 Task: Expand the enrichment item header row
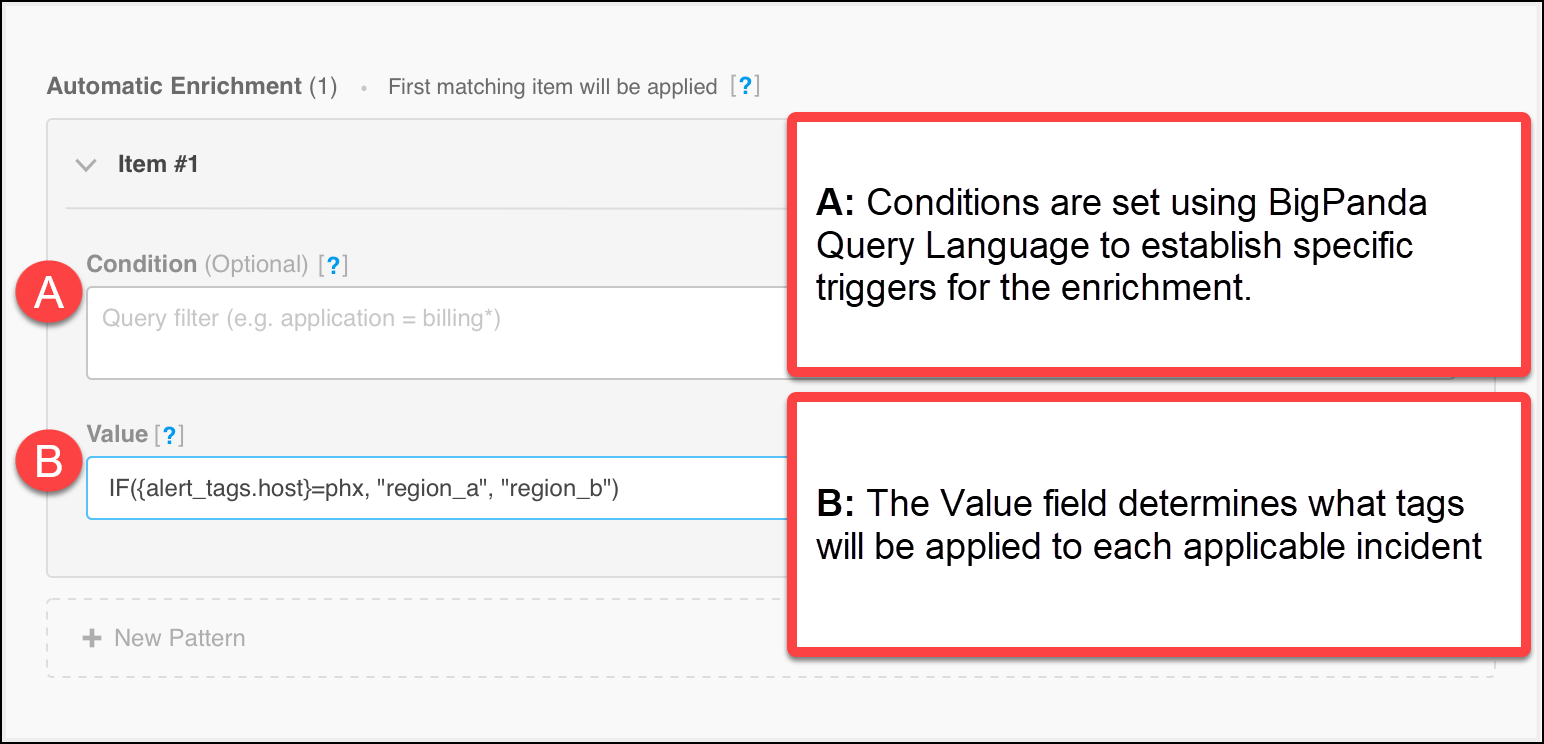400,164
